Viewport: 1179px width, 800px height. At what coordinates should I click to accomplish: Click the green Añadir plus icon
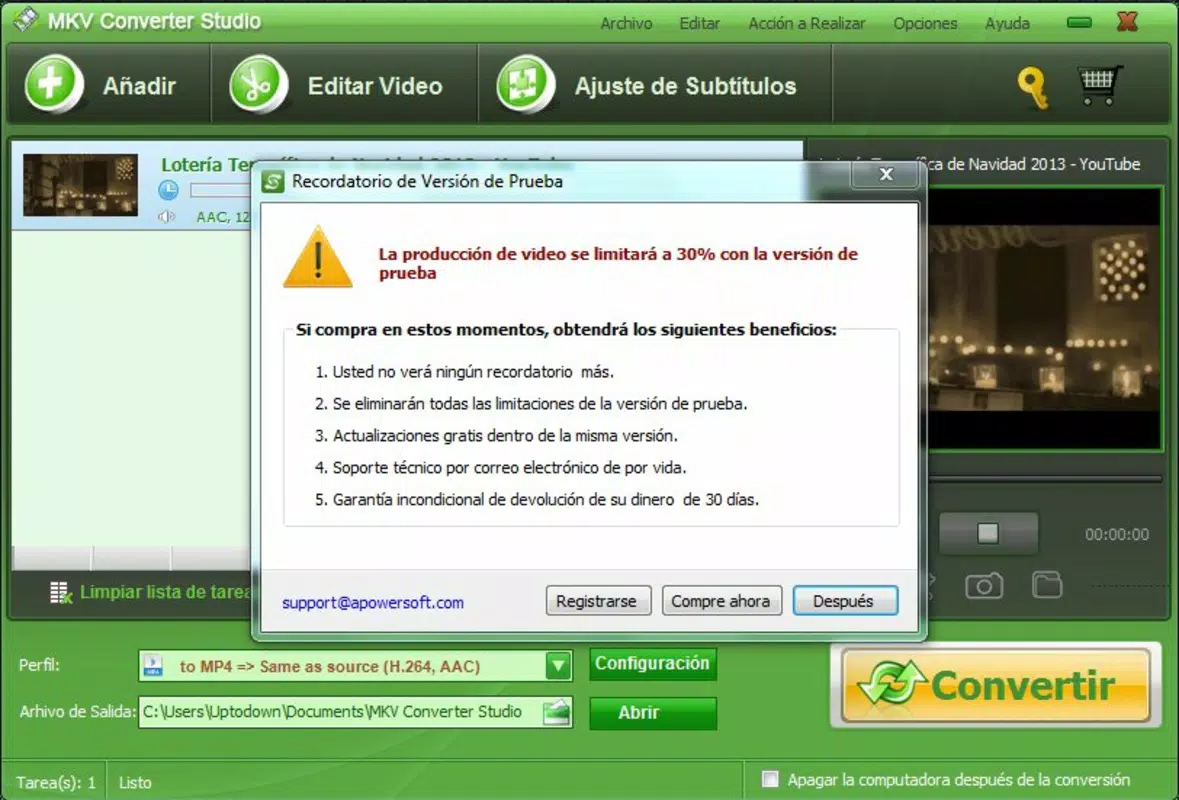(53, 83)
